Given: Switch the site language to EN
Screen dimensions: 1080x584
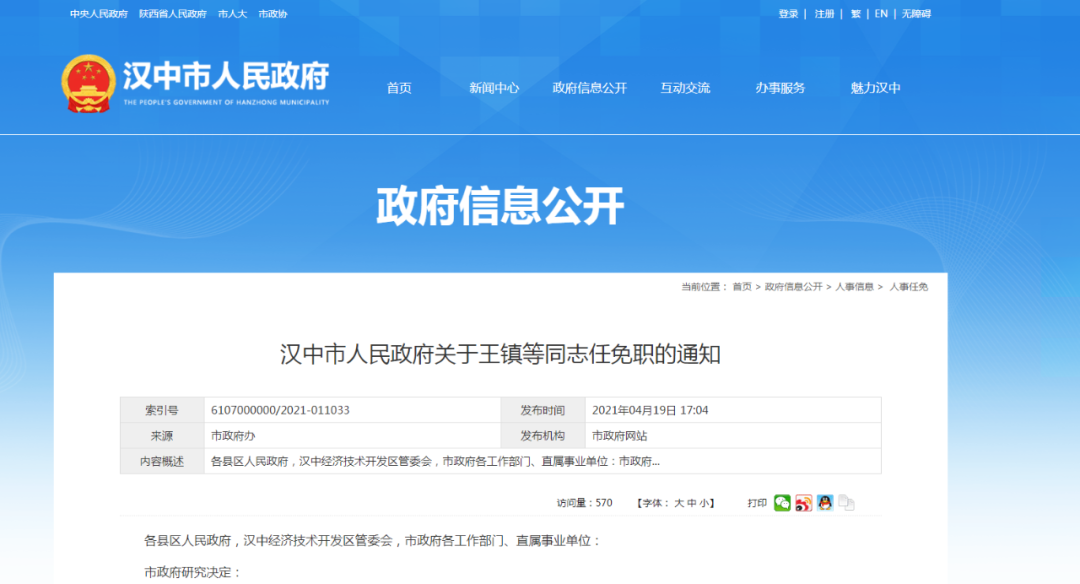Looking at the screenshot, I should (x=881, y=14).
